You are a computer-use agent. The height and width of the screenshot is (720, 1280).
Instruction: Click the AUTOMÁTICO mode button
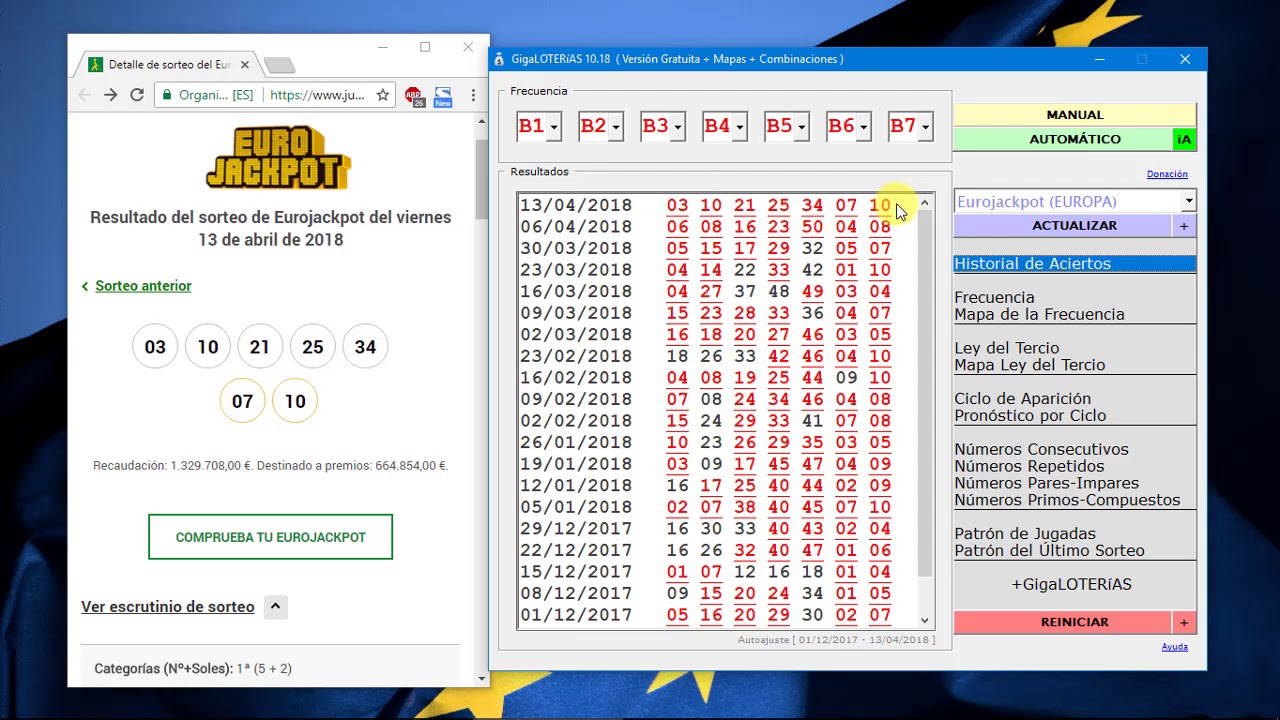(1062, 139)
